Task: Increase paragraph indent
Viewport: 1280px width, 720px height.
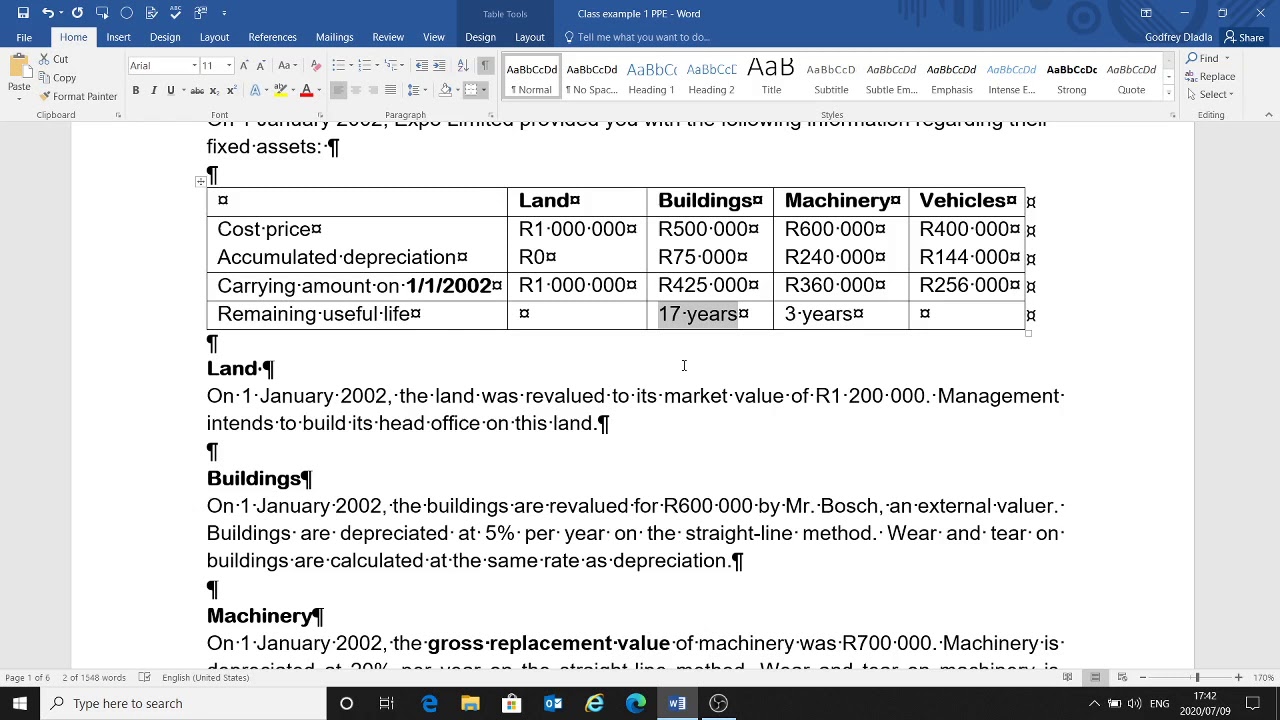Action: coord(441,66)
